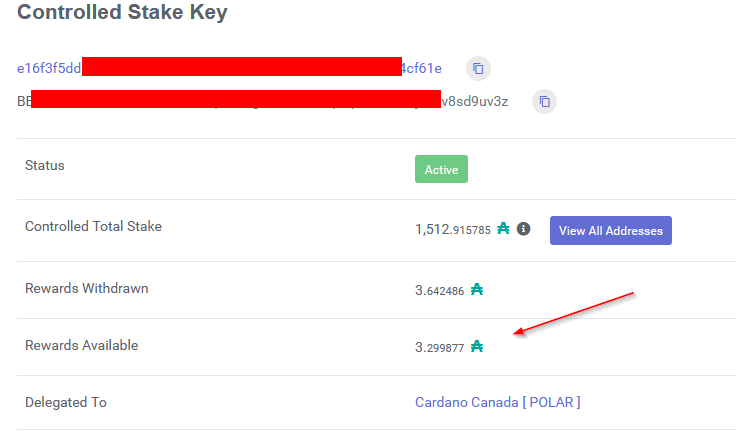Viewport: 736px width, 438px height.
Task: Open the Cardano Canada [ POLAR ] pool link
Action: [498, 402]
